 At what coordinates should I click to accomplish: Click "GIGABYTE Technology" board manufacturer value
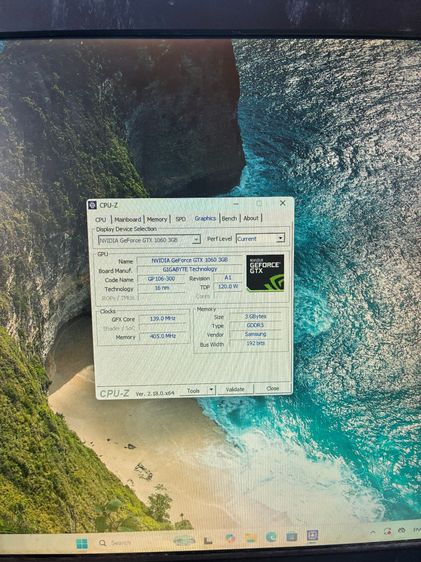pos(190,269)
